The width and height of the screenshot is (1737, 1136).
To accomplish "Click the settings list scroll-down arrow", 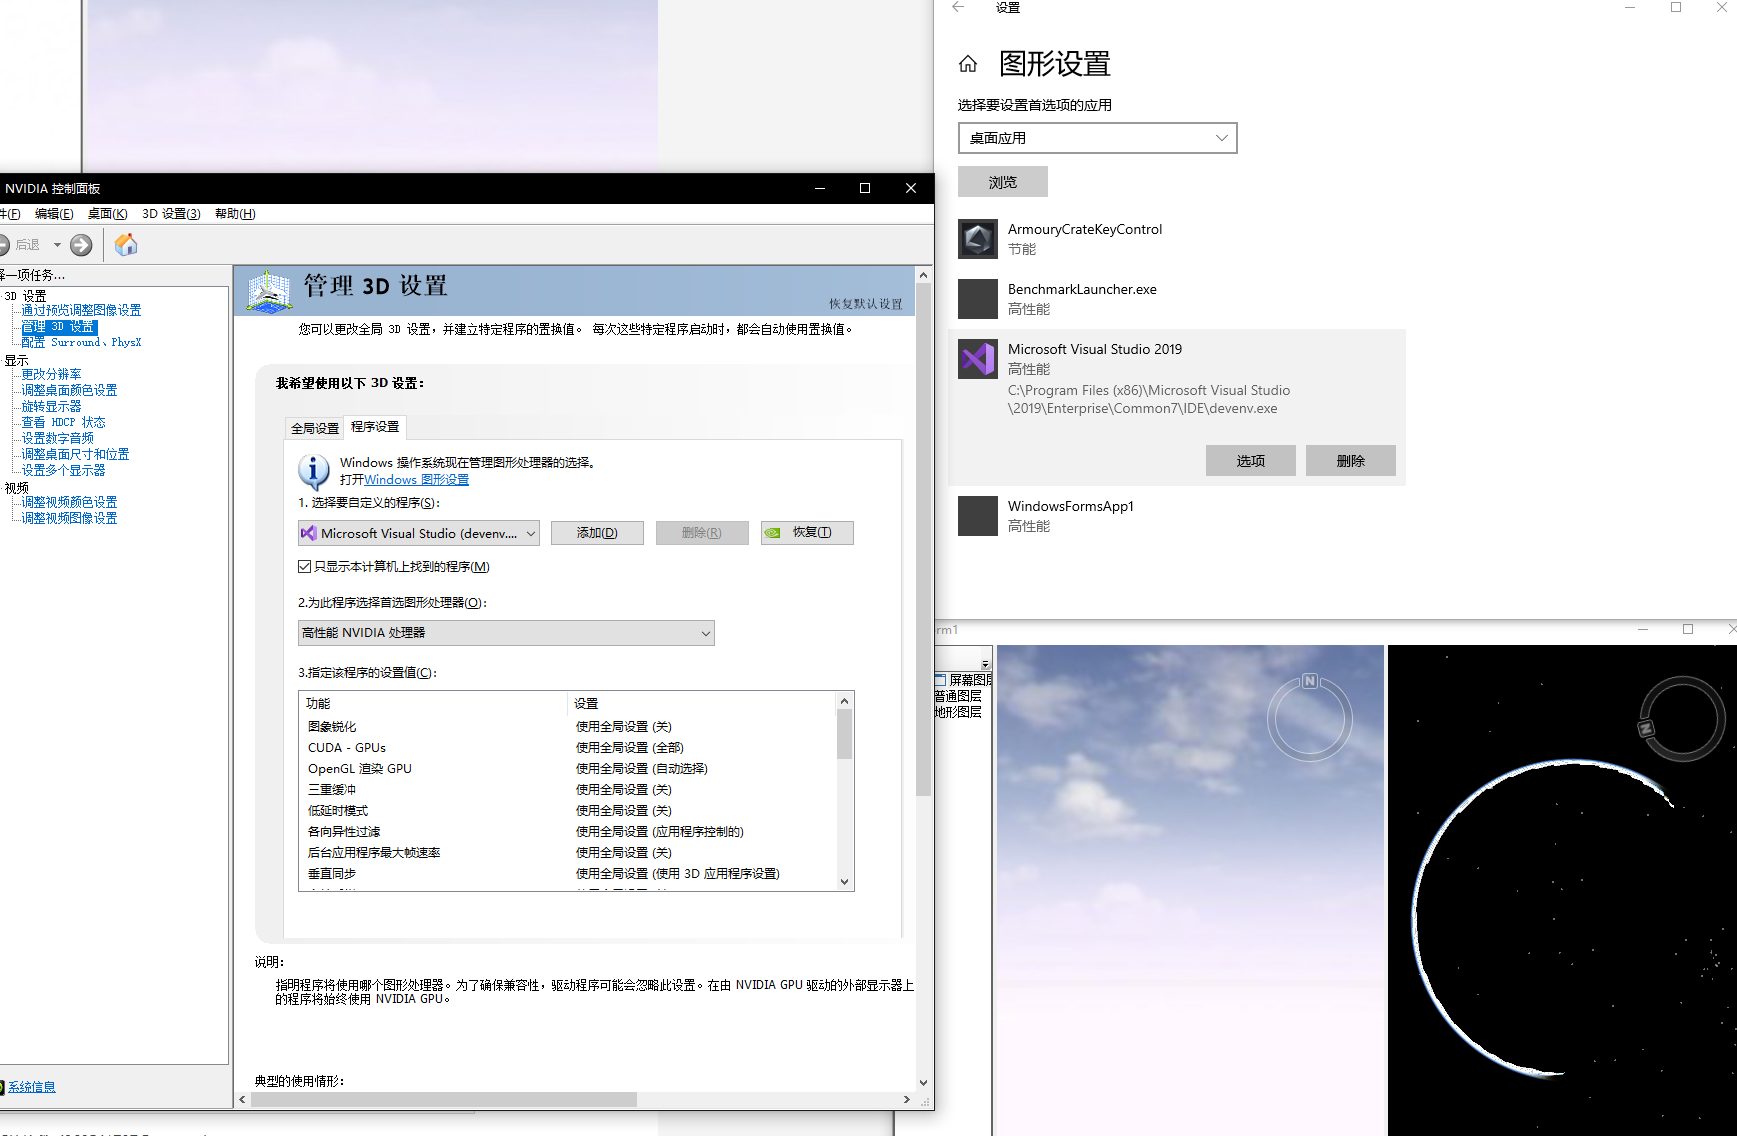I will [x=845, y=882].
